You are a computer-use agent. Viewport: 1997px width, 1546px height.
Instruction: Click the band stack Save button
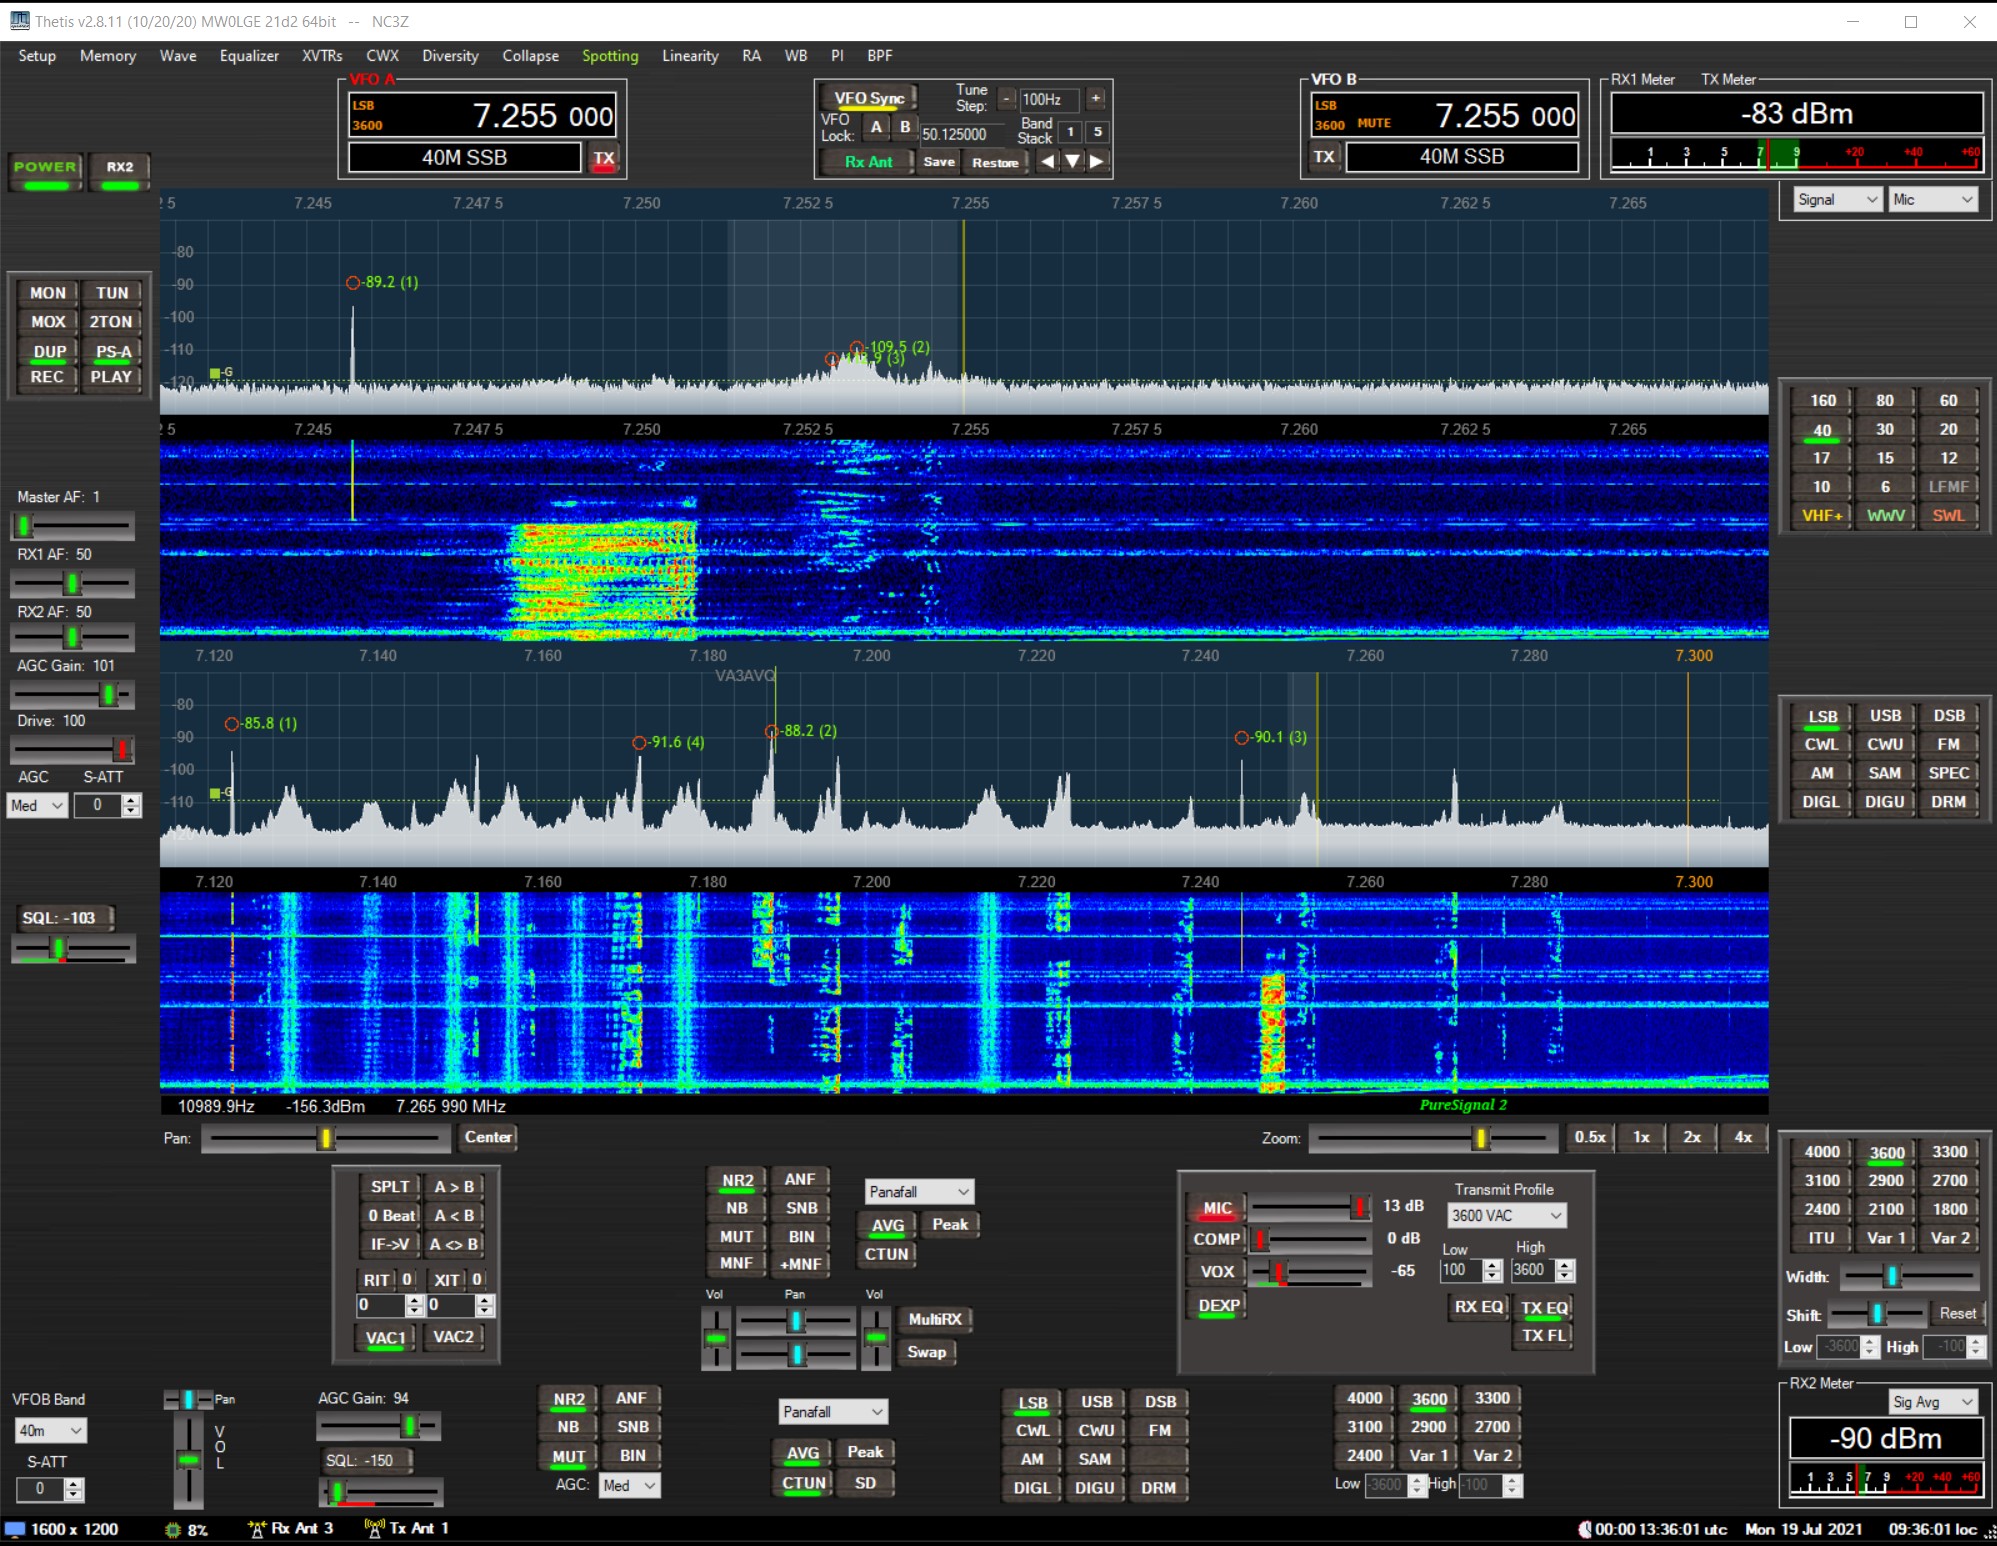[x=938, y=162]
